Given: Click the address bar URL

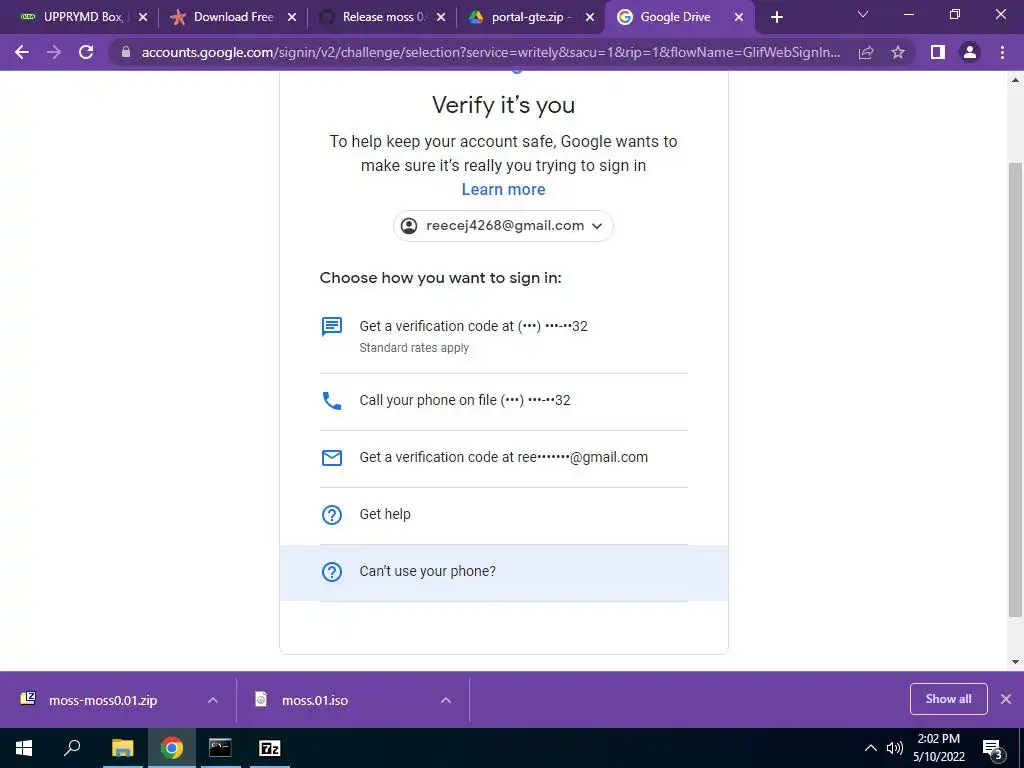Looking at the screenshot, I should pos(490,52).
